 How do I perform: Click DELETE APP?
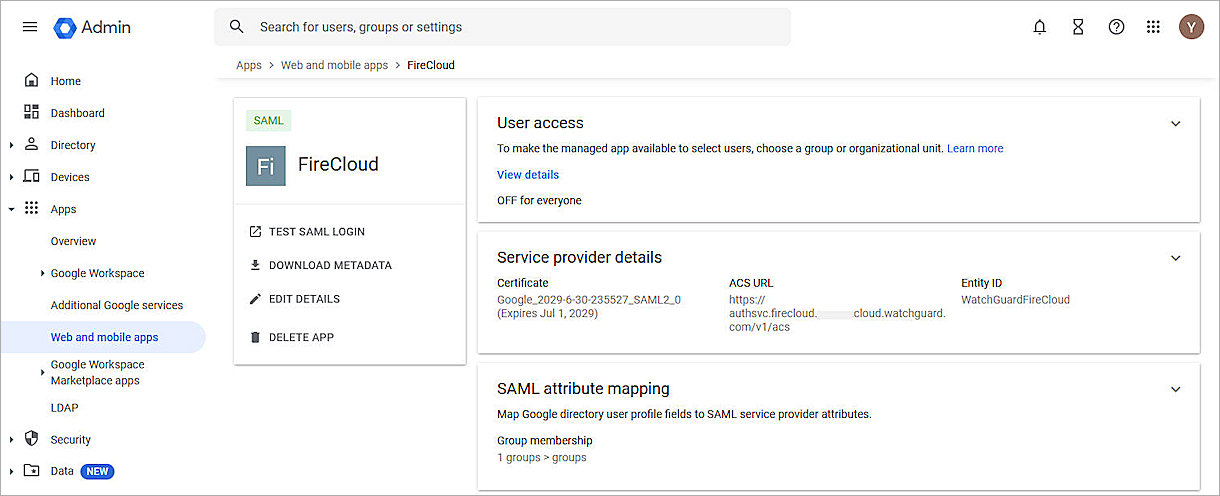pos(301,337)
